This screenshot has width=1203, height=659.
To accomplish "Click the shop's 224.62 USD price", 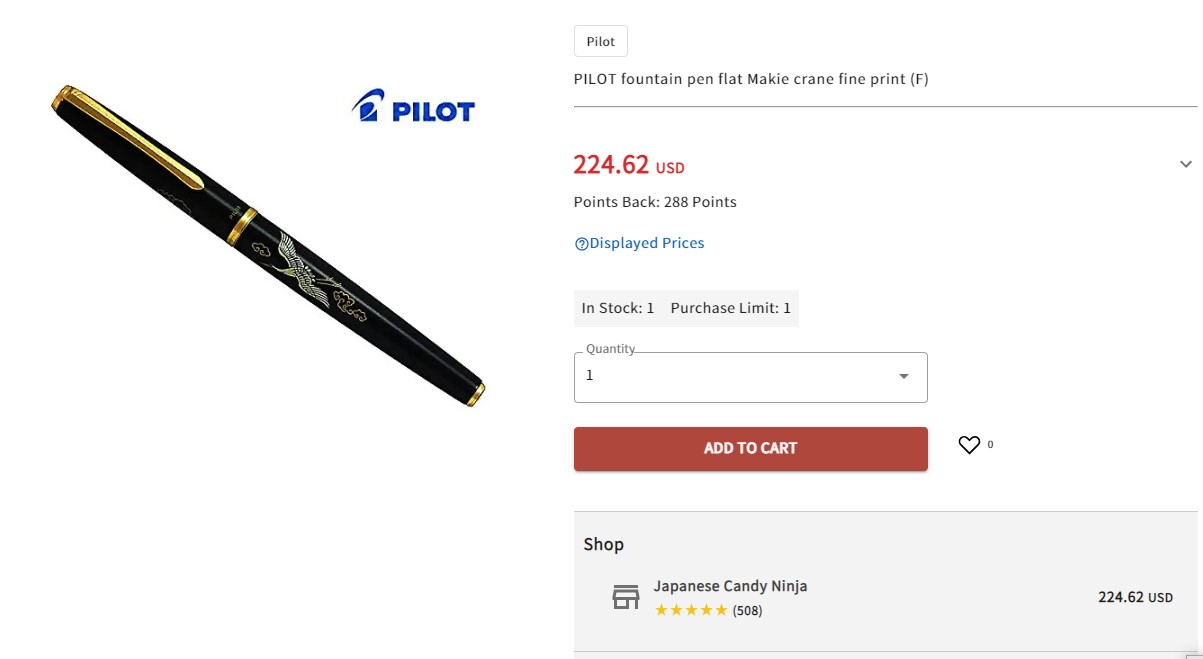I will point(1135,597).
